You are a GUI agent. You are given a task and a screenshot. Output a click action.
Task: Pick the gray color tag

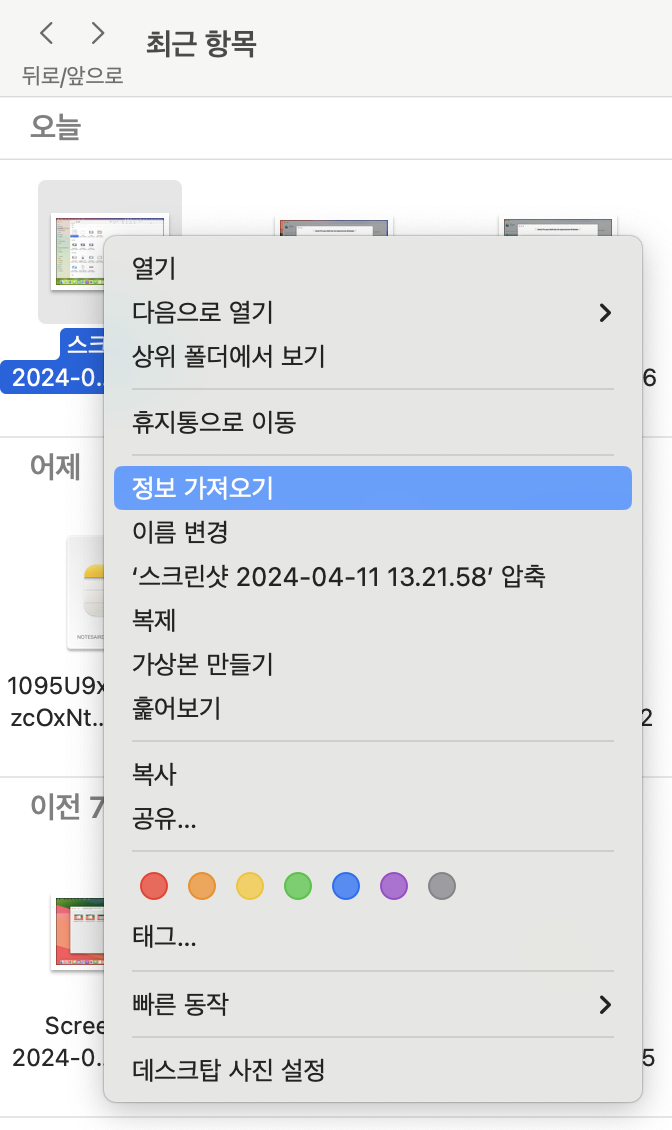442,886
